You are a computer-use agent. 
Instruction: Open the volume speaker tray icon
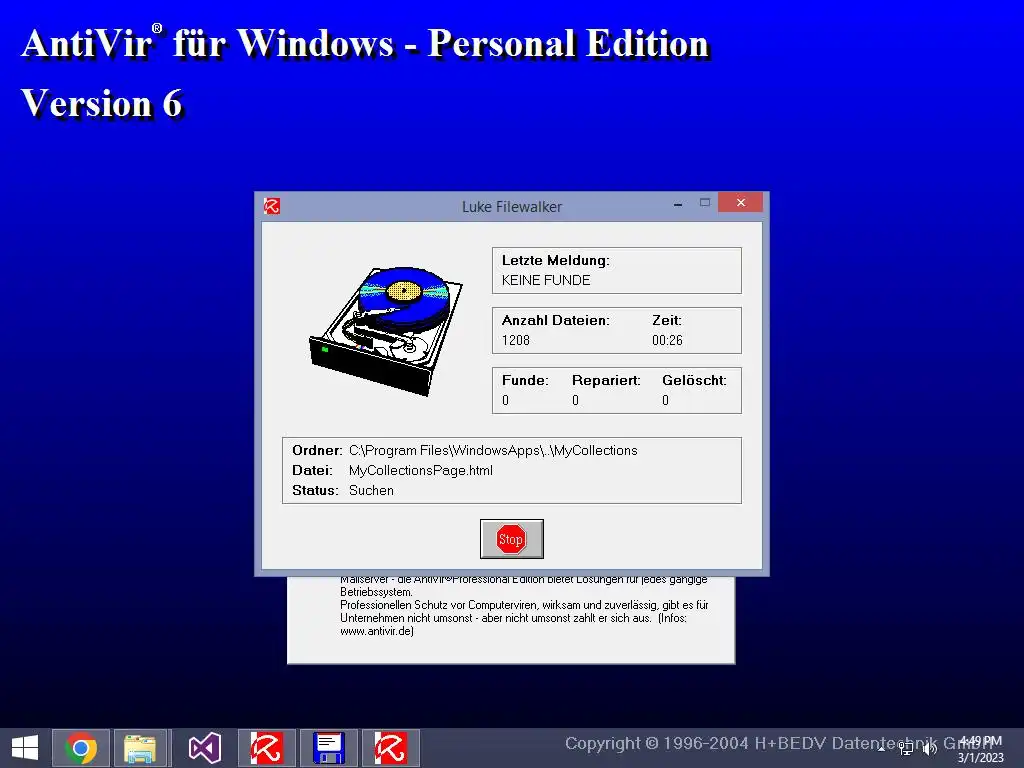click(930, 749)
